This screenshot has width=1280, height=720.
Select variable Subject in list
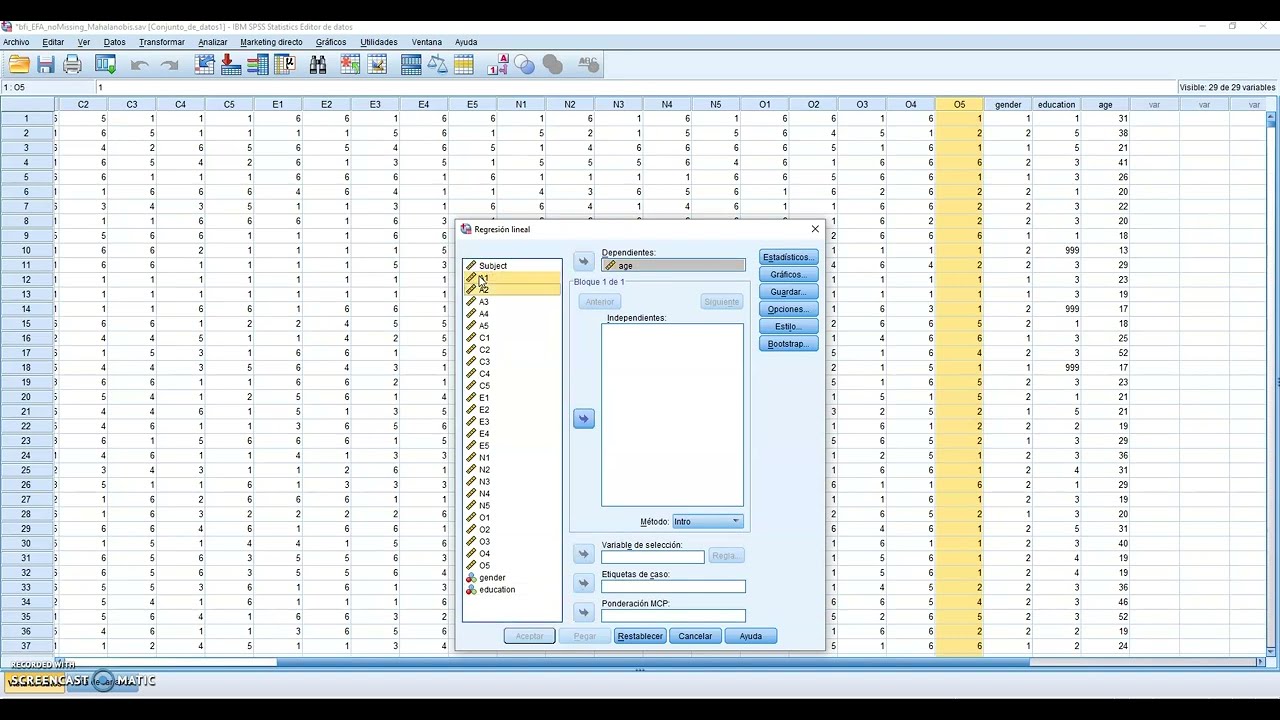click(x=511, y=266)
